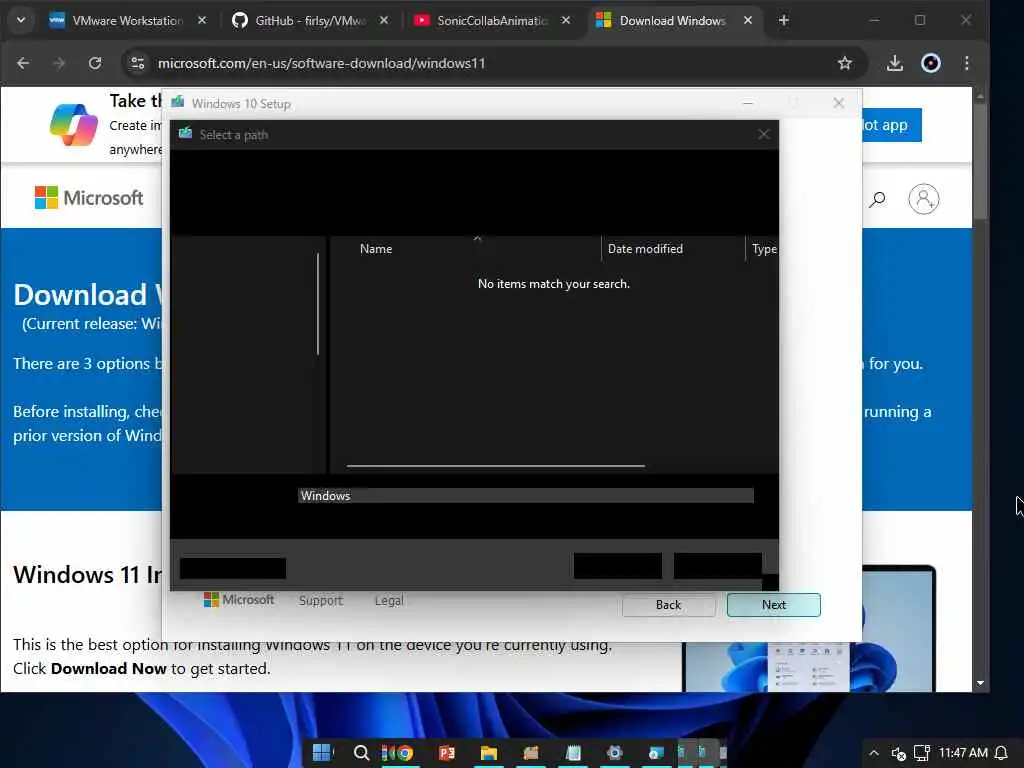This screenshot has height=768, width=1024.
Task: Click Back in Windows 10 Setup
Action: (668, 605)
